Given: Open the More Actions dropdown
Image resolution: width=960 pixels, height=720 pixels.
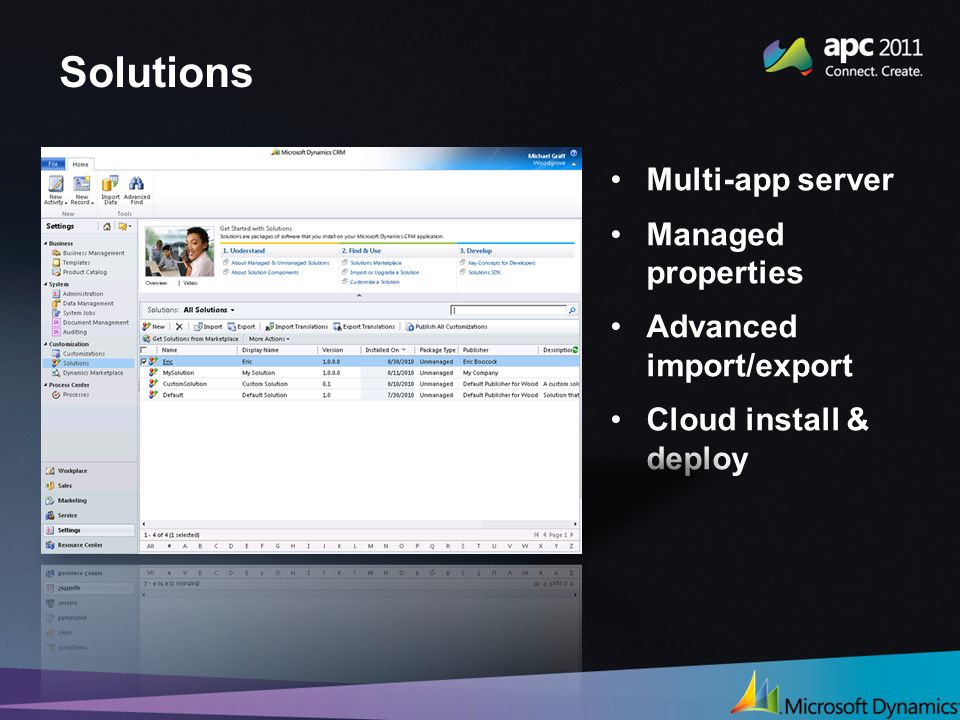Looking at the screenshot, I should coord(269,339).
